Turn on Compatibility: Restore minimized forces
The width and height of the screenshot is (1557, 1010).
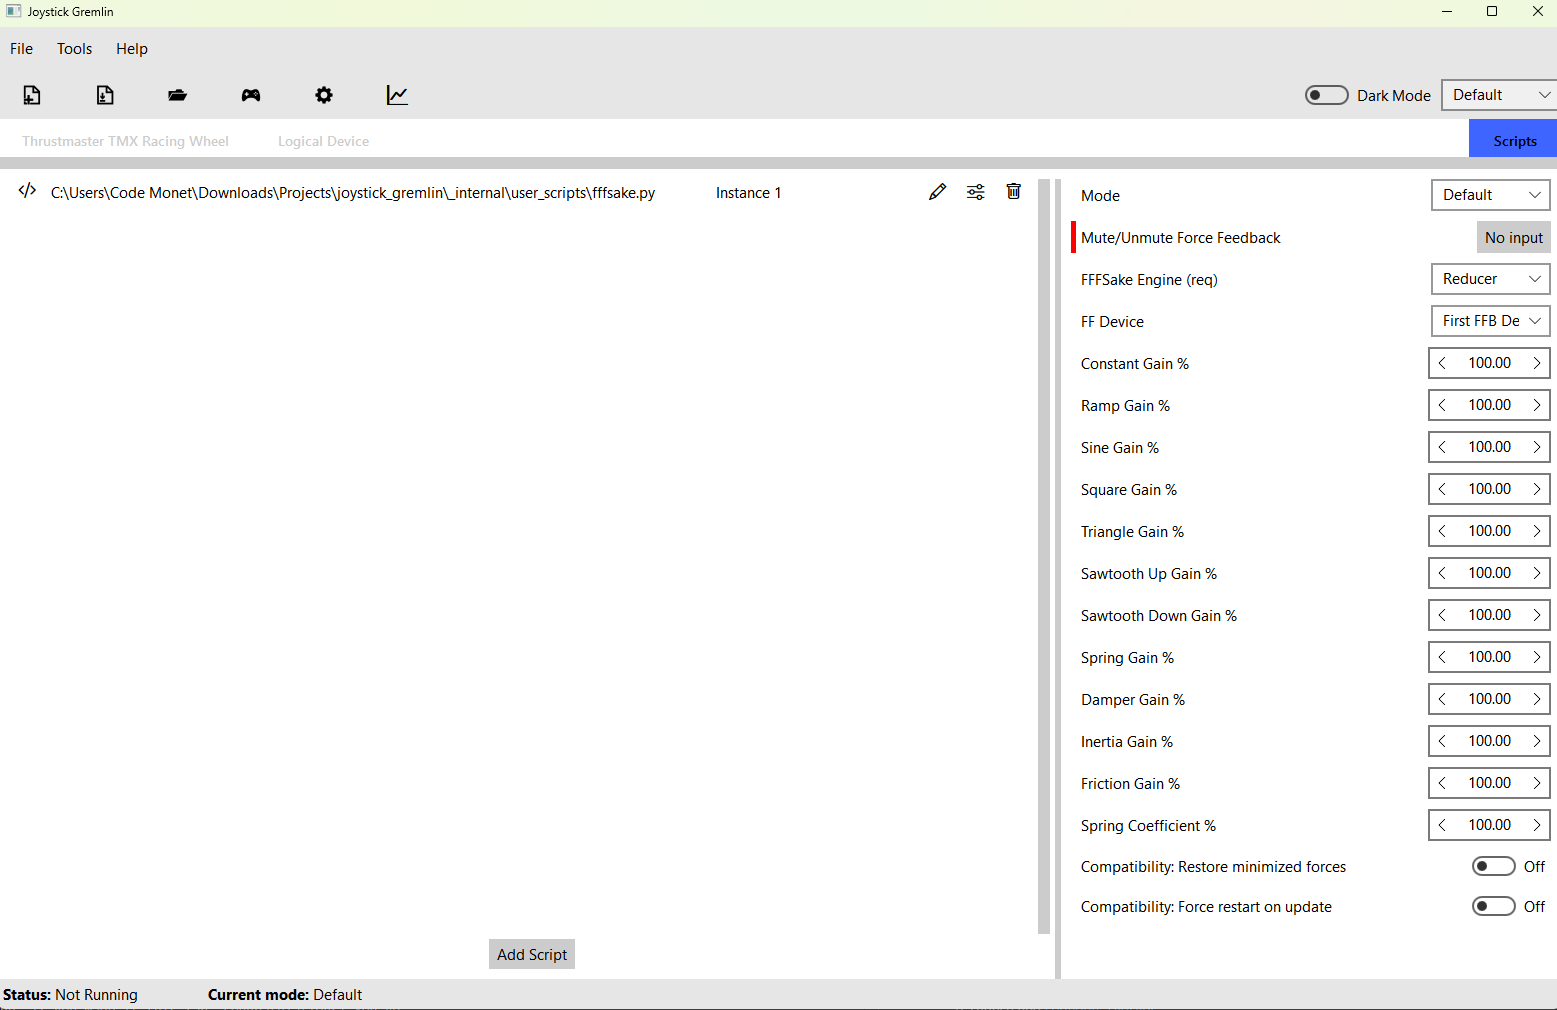pyautogui.click(x=1494, y=866)
